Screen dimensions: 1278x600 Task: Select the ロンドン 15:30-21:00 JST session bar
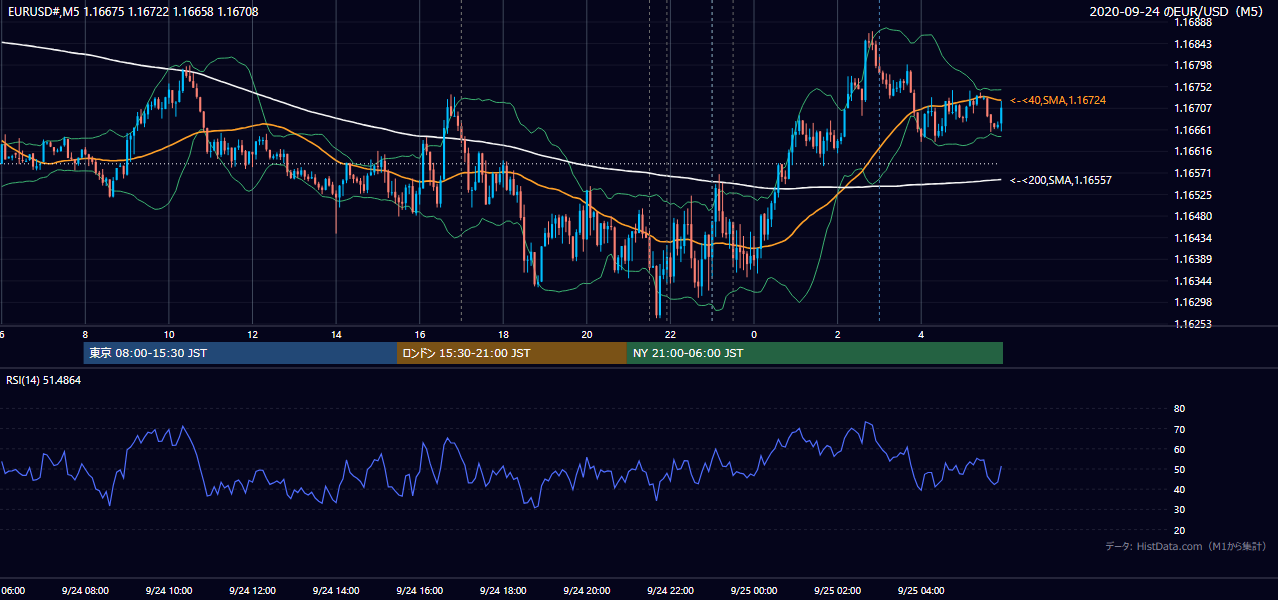(512, 353)
